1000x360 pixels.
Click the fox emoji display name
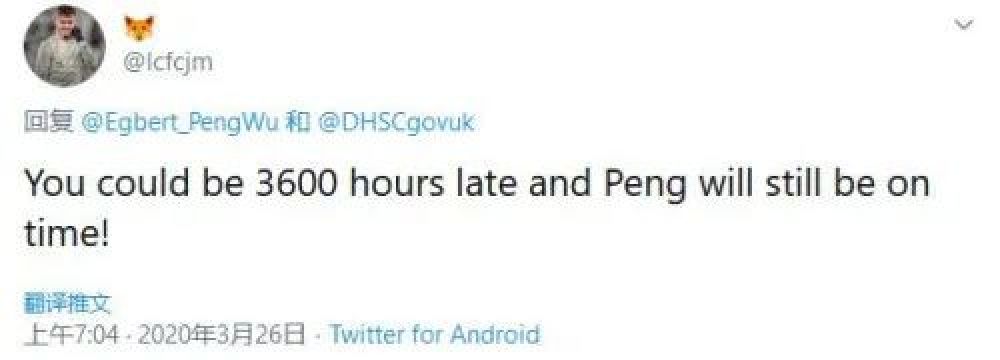click(x=139, y=29)
